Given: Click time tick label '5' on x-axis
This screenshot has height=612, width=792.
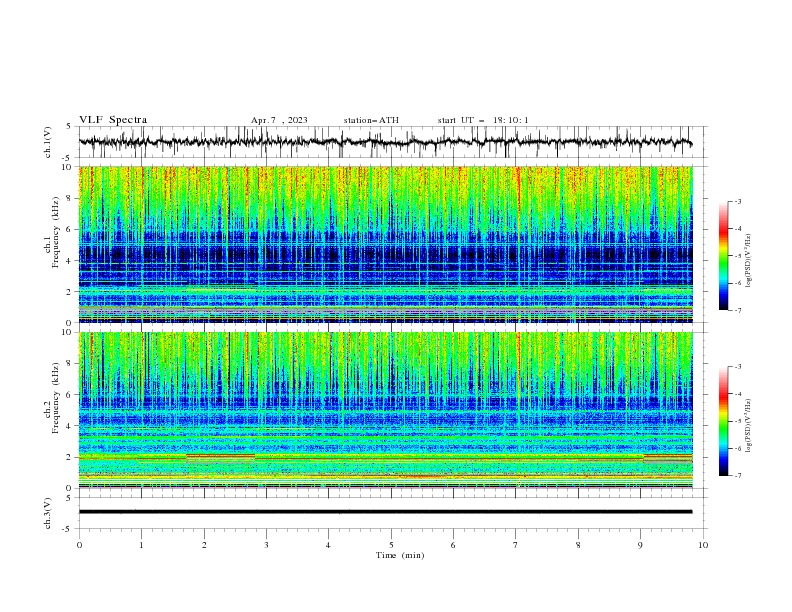Looking at the screenshot, I should (x=391, y=545).
